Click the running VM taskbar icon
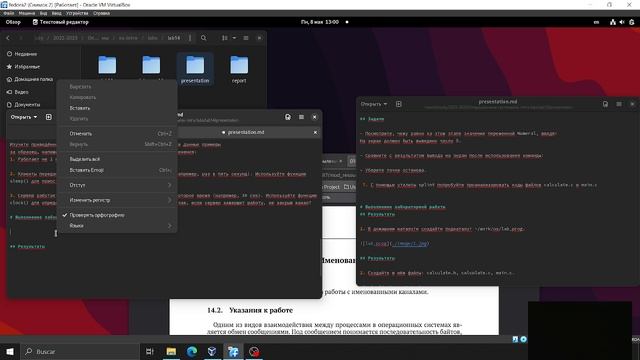Viewport: 640px width, 360px height. pyautogui.click(x=233, y=351)
